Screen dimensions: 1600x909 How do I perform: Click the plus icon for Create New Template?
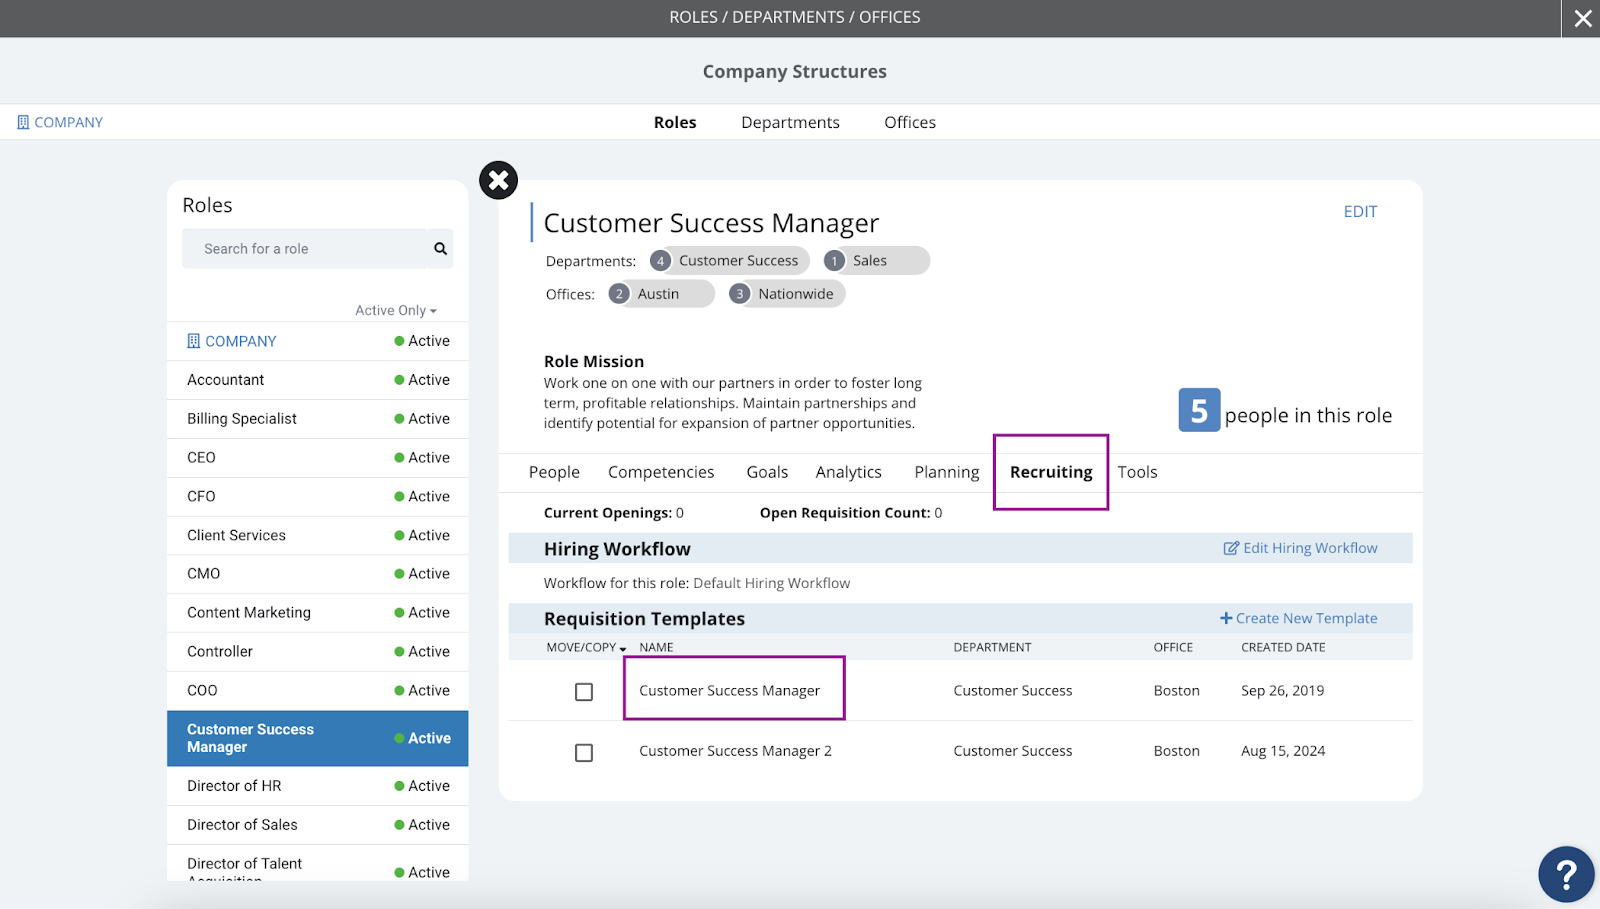(1226, 618)
